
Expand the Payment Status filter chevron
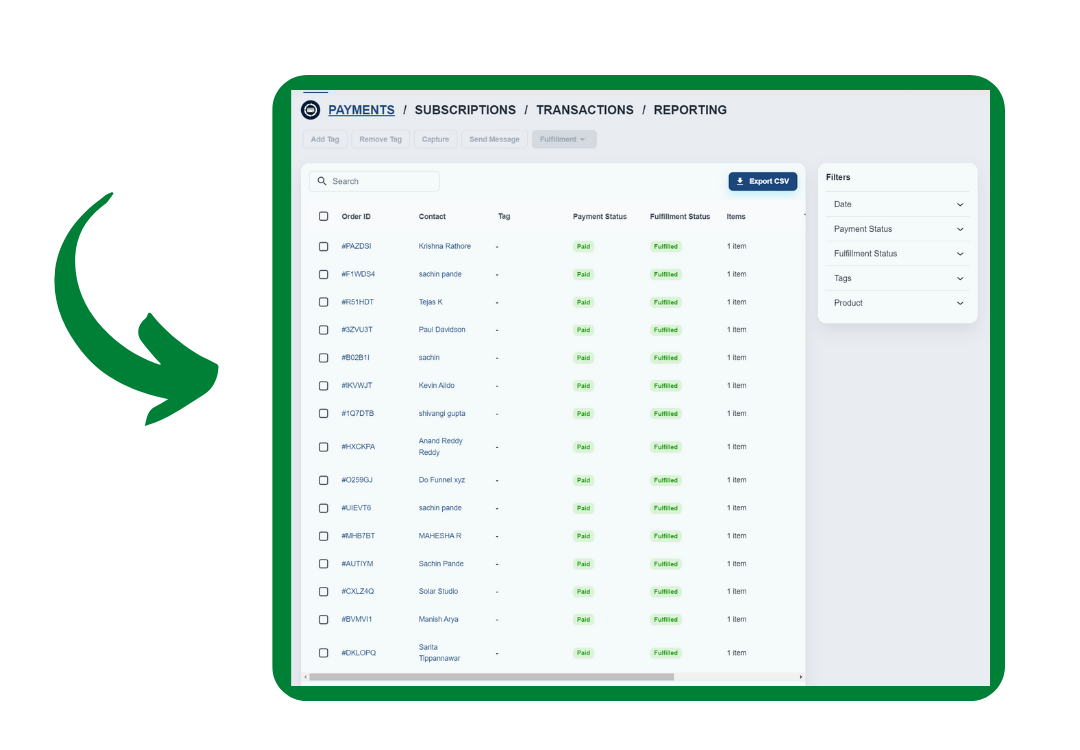click(x=960, y=229)
